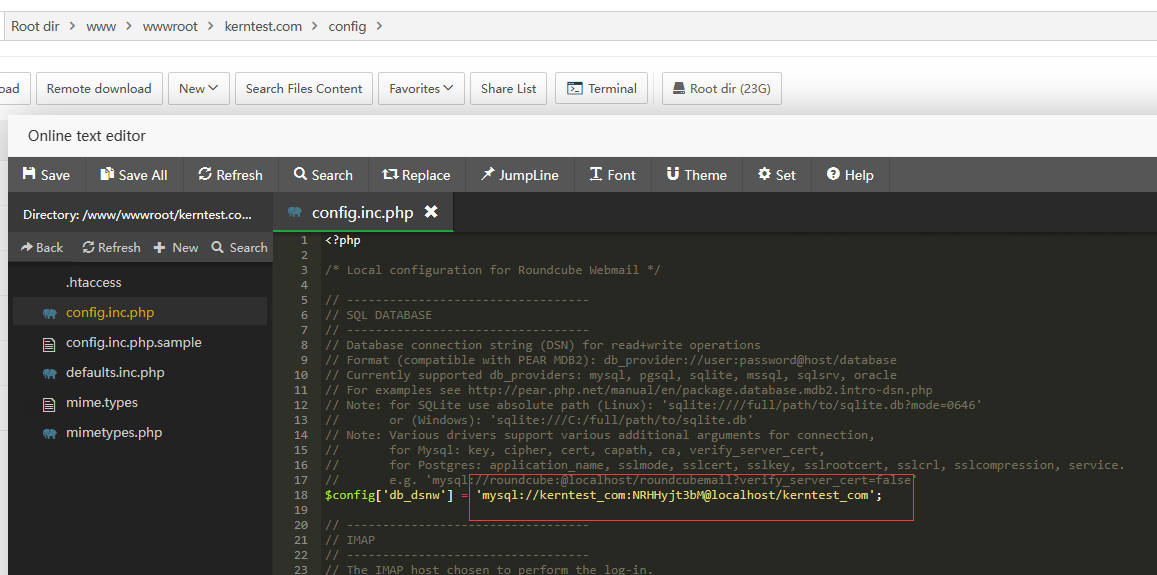Open defaults.inc.php in file list
Image resolution: width=1157 pixels, height=575 pixels.
(115, 372)
